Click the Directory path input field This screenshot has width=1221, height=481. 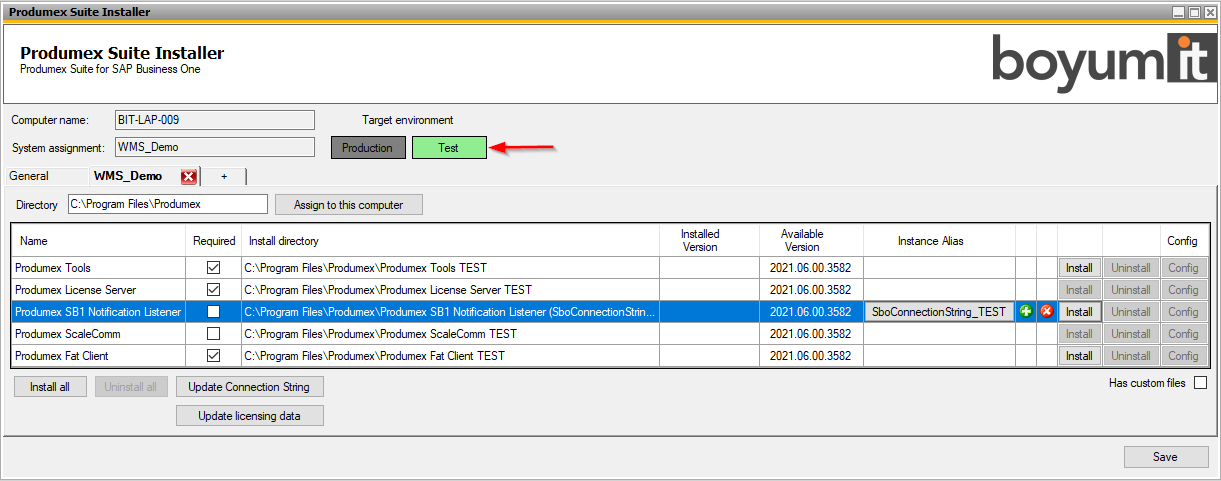coord(167,205)
